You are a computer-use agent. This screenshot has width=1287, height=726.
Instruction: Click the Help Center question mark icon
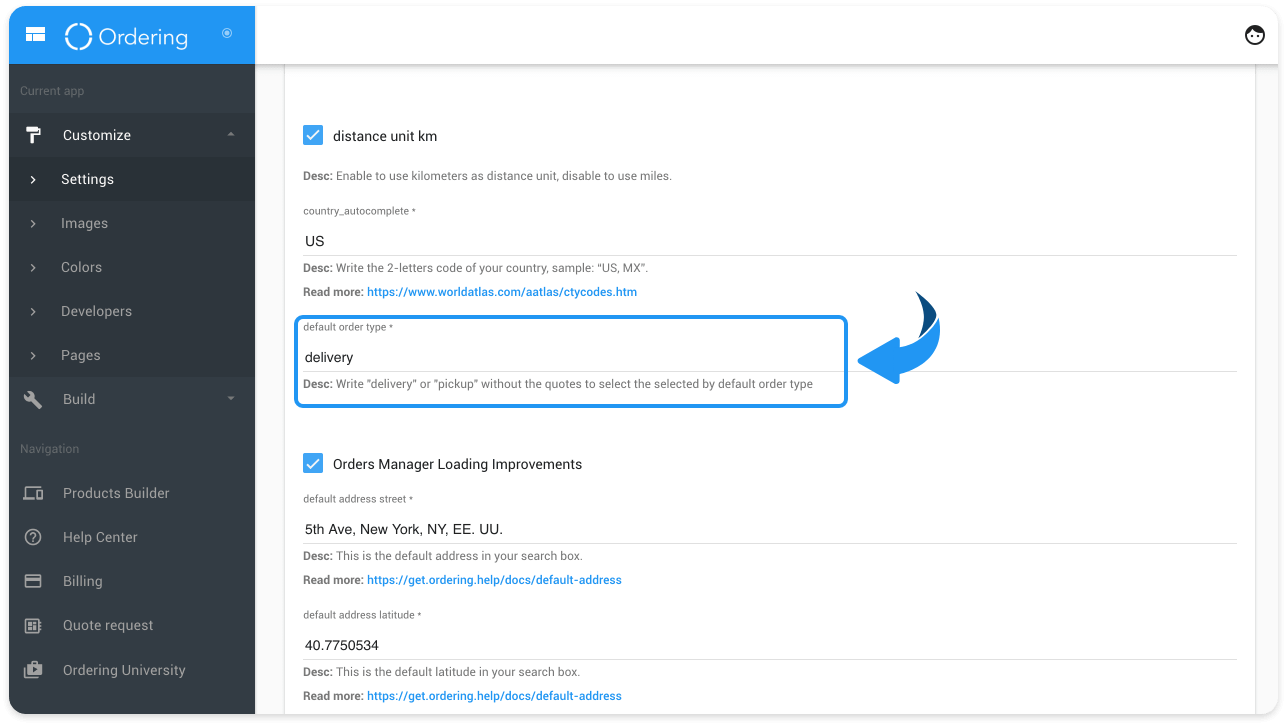click(33, 537)
